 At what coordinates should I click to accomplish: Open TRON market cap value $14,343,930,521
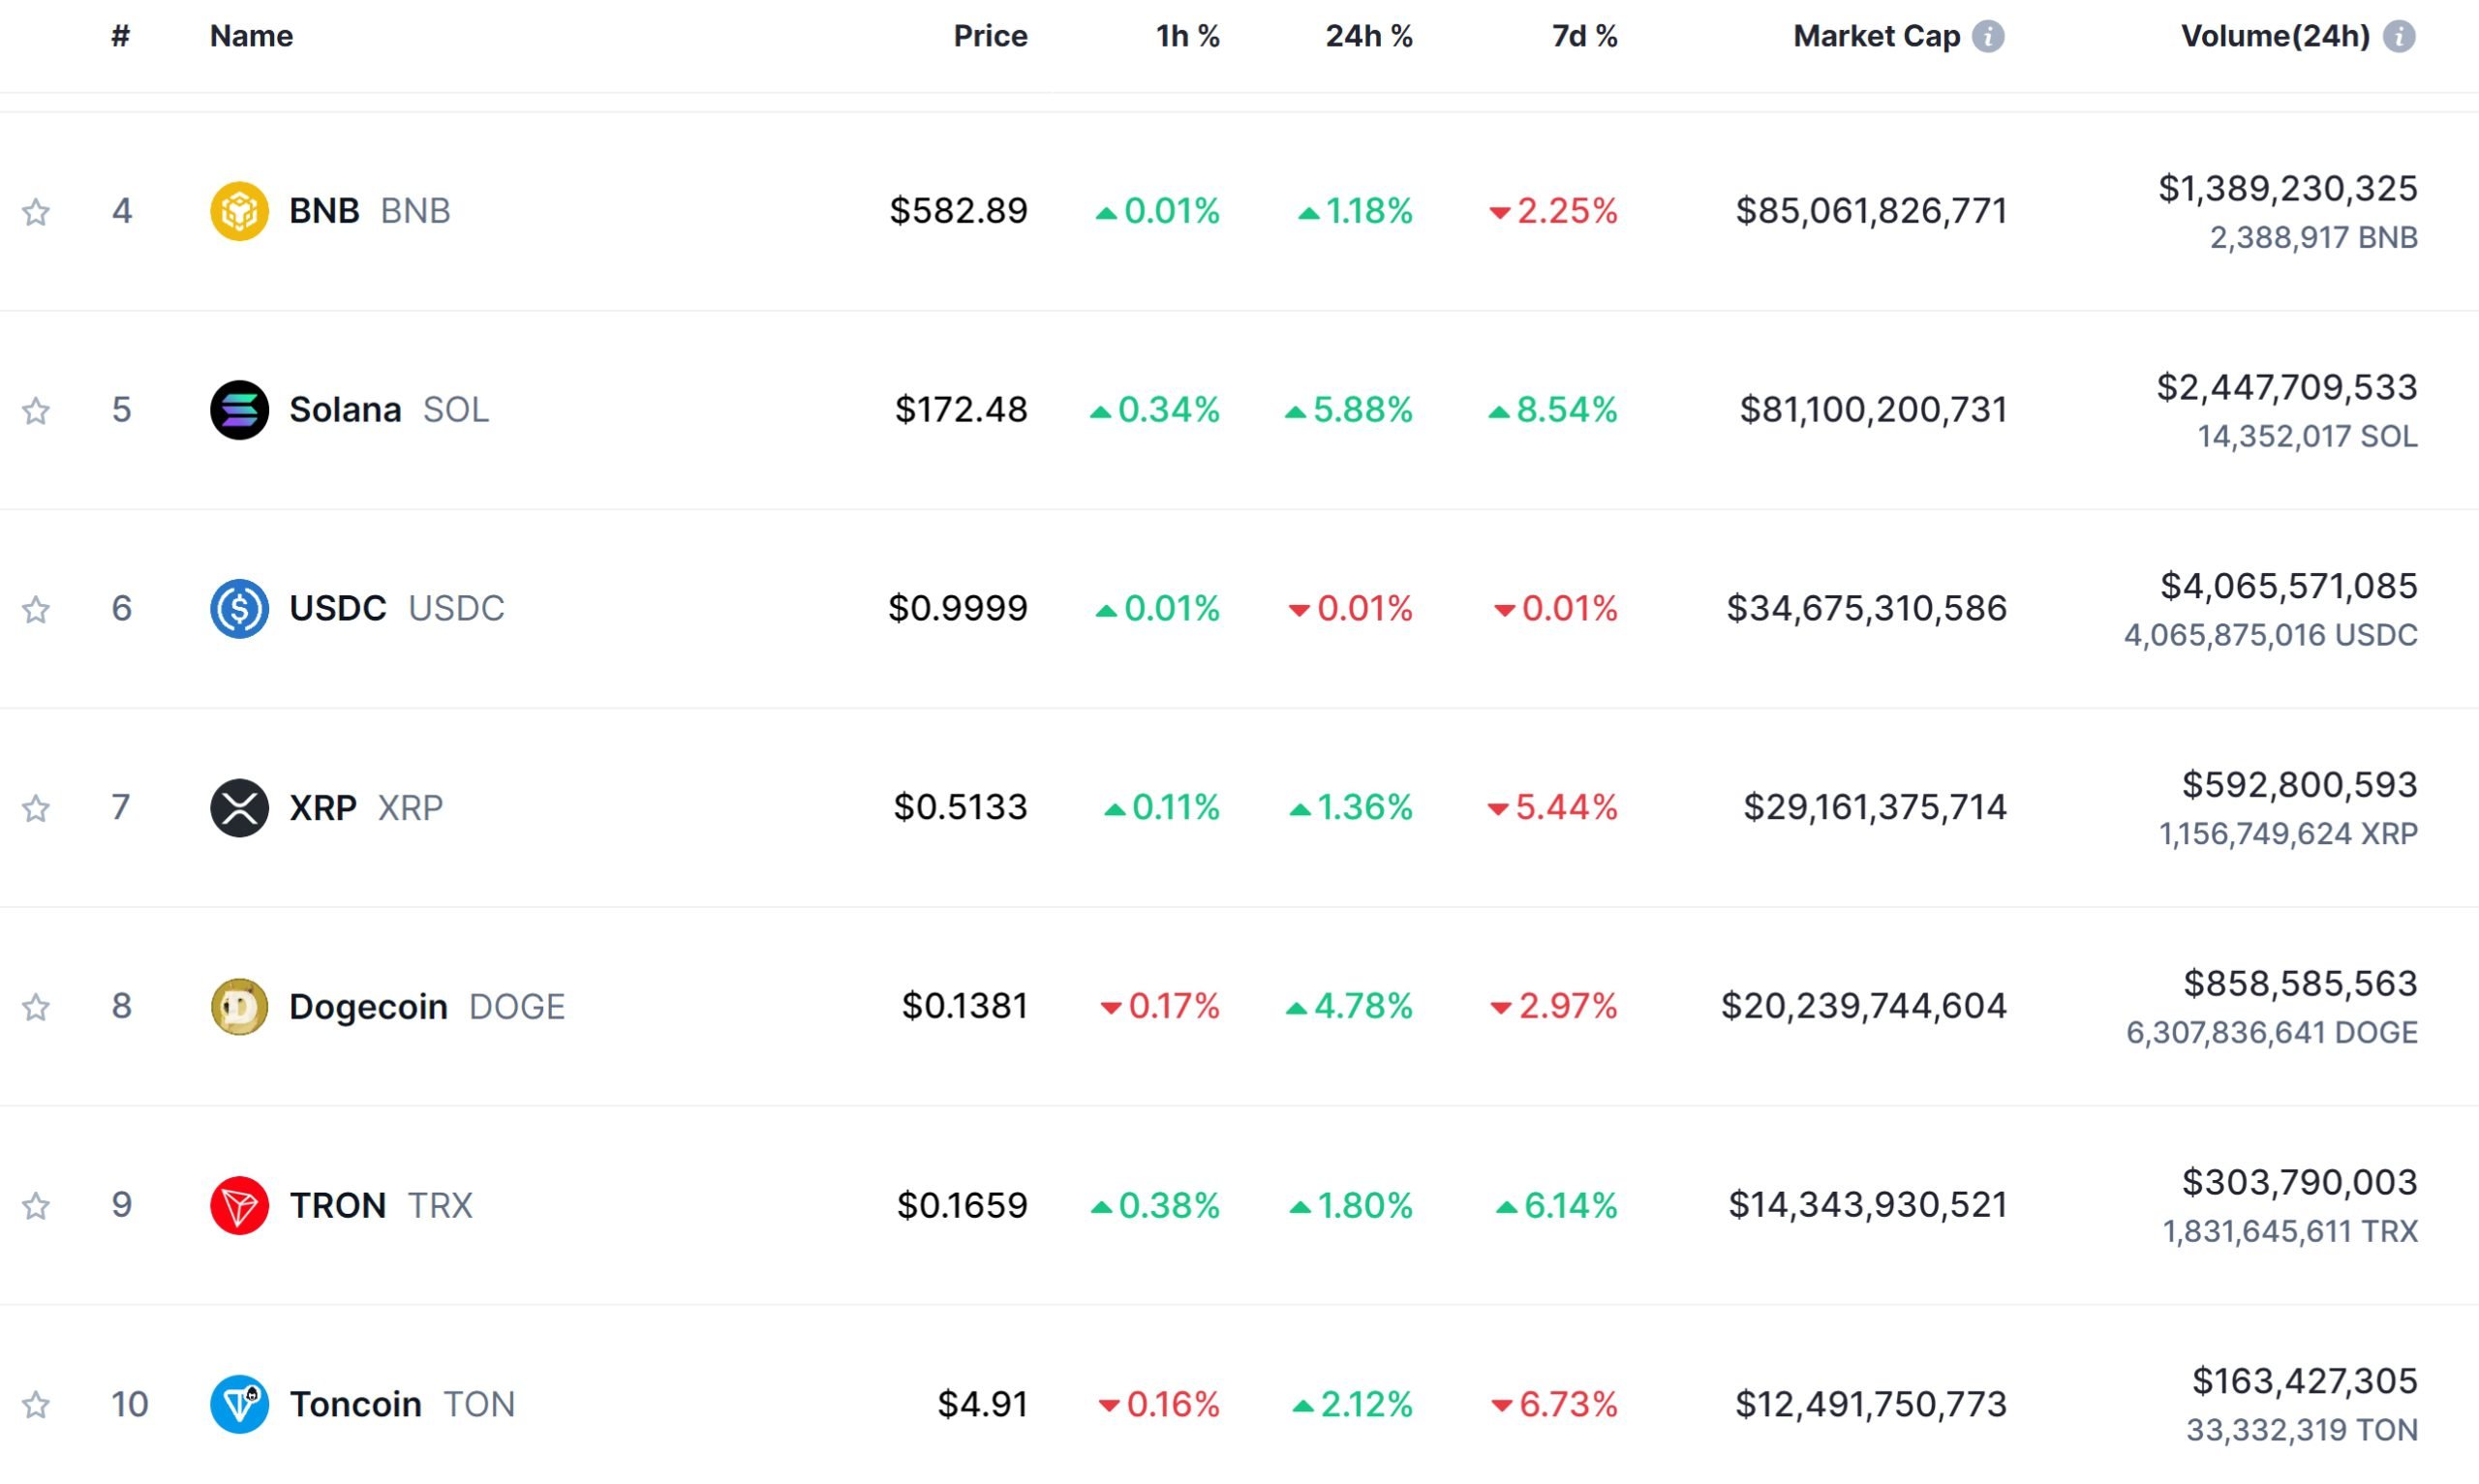[1867, 1205]
